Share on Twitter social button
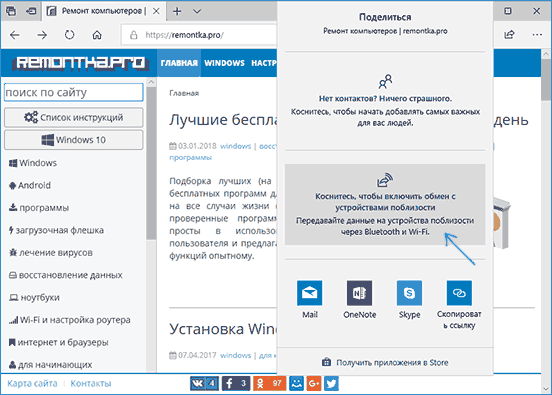Image resolution: width=552 pixels, height=395 pixels. [x=331, y=383]
